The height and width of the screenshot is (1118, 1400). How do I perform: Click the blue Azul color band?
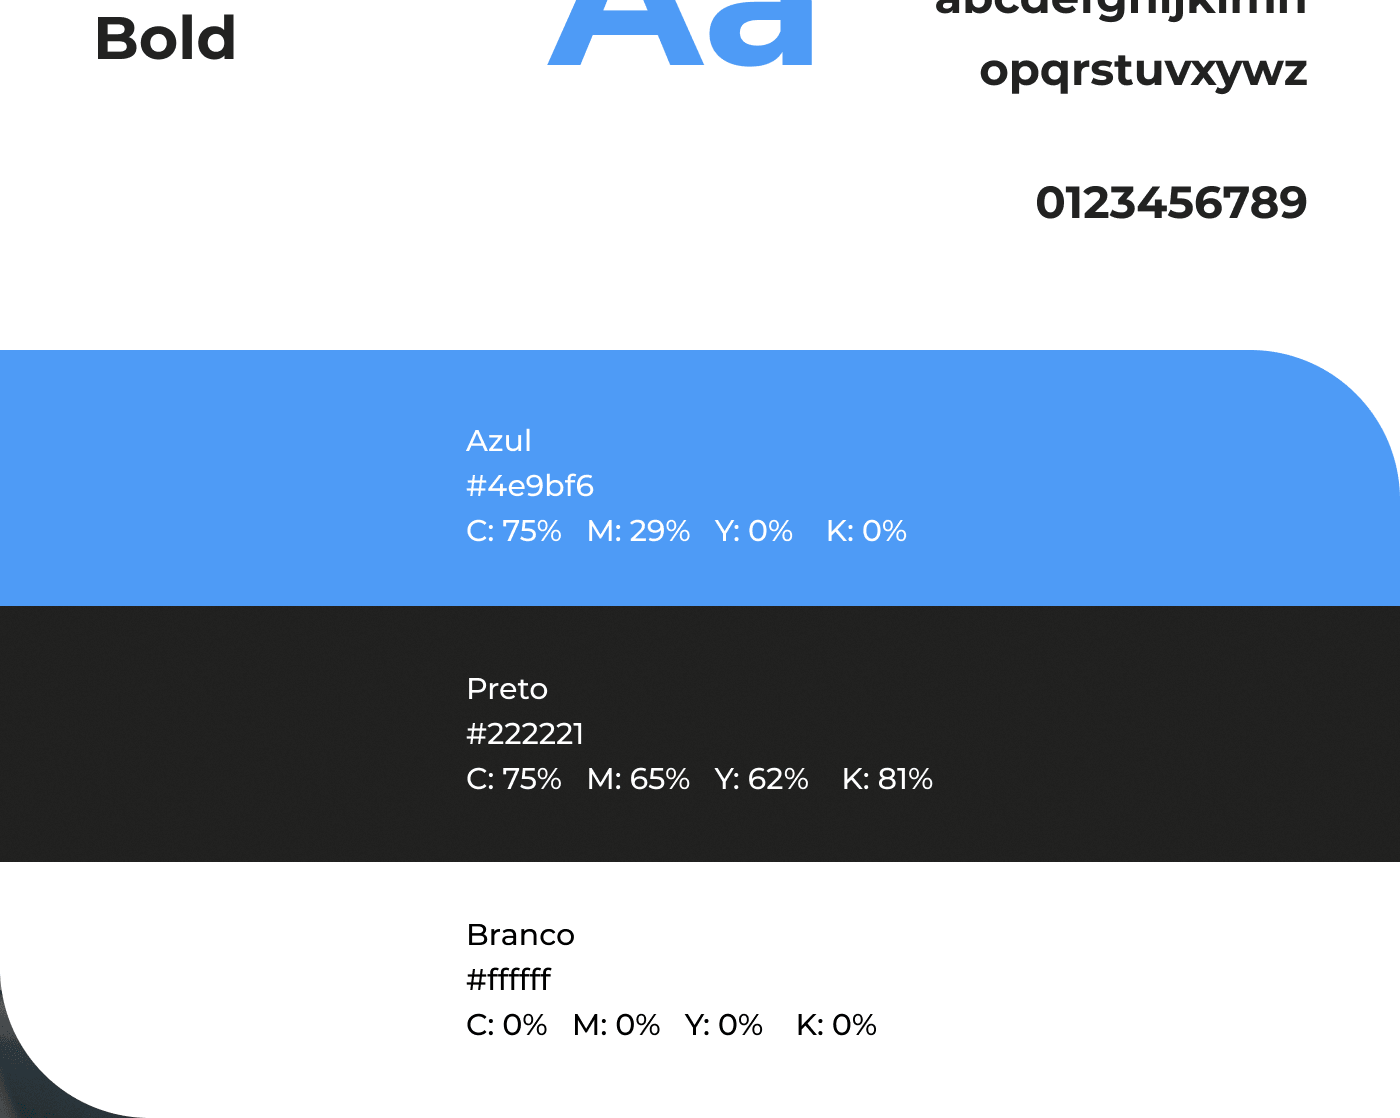[x=700, y=478]
